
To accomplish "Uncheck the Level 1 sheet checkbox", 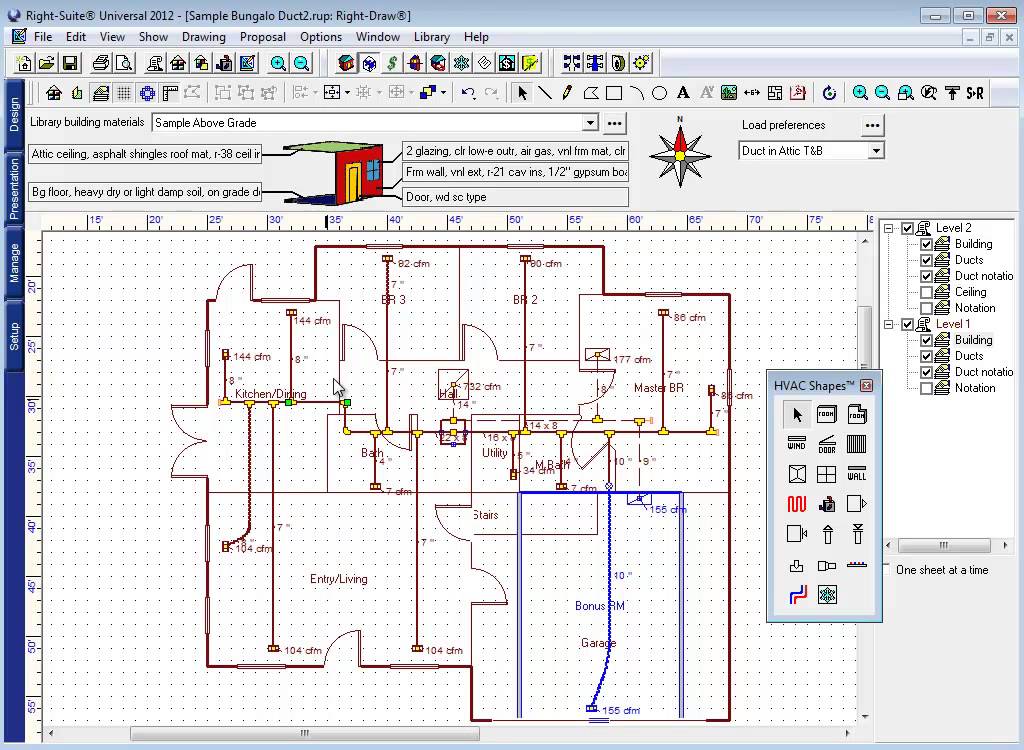I will point(907,324).
